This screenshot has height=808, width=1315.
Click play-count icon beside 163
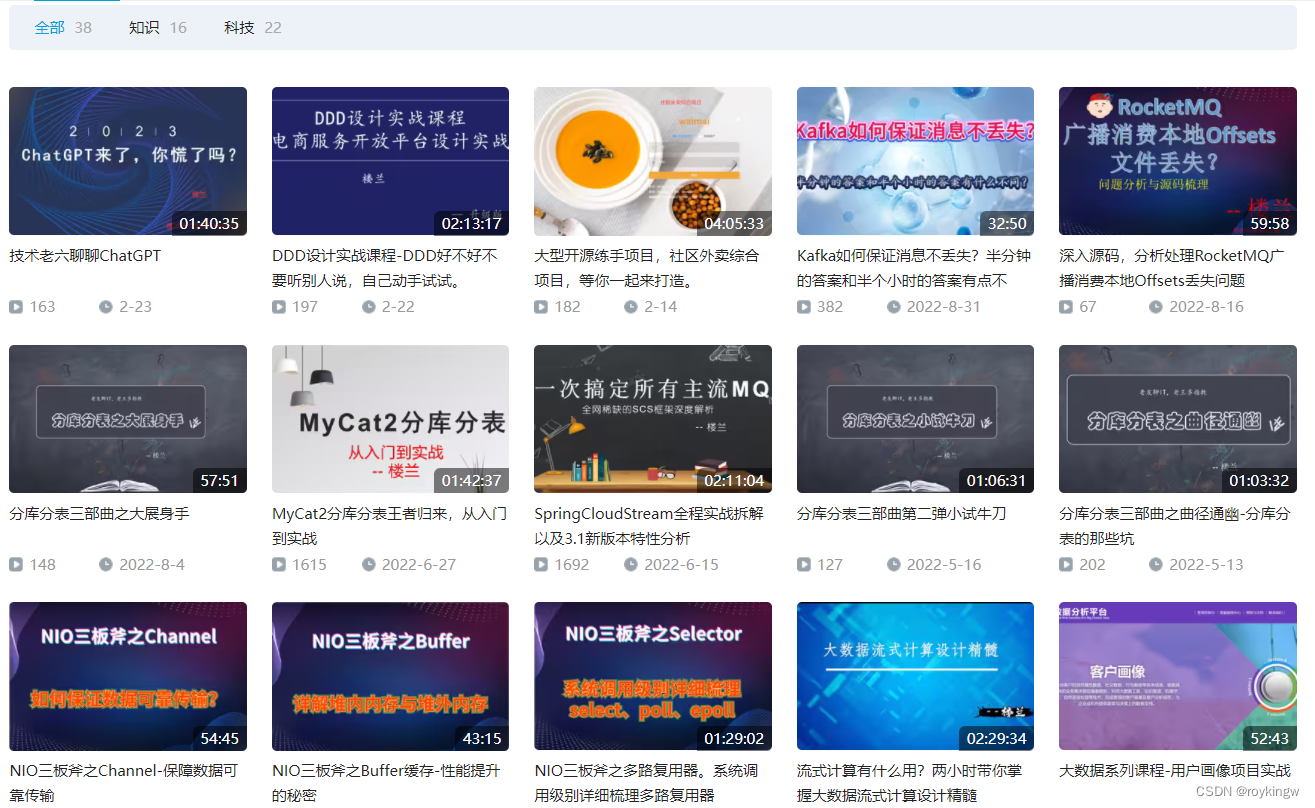coord(16,307)
